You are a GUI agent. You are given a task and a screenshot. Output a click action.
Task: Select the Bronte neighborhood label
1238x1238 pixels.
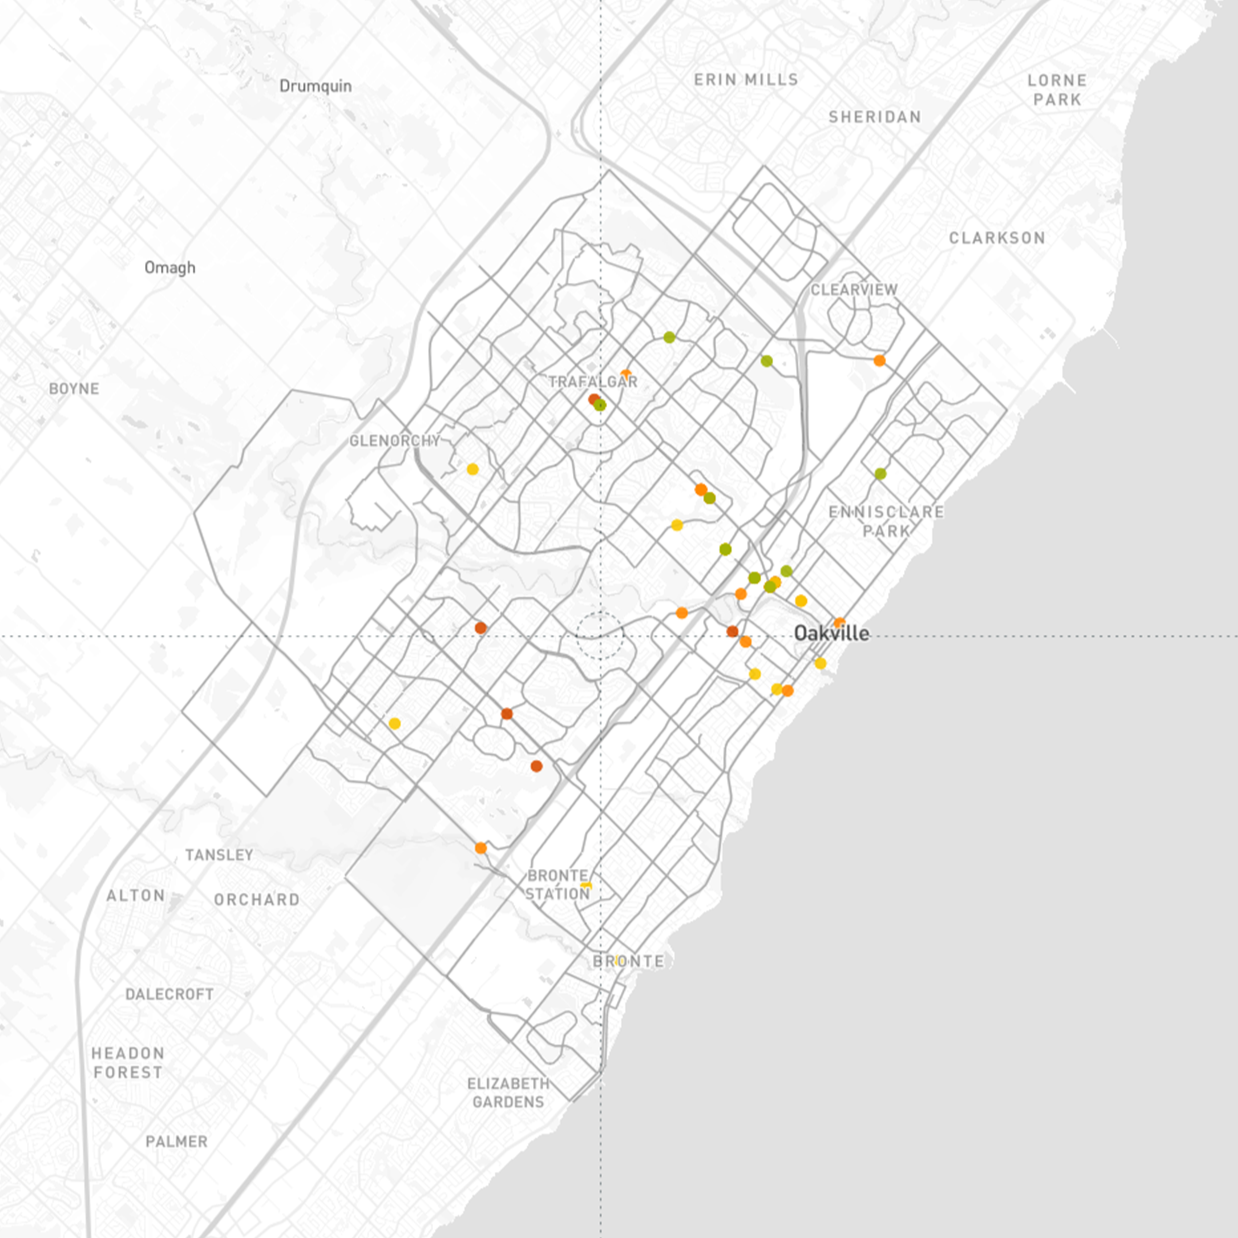[x=628, y=961]
